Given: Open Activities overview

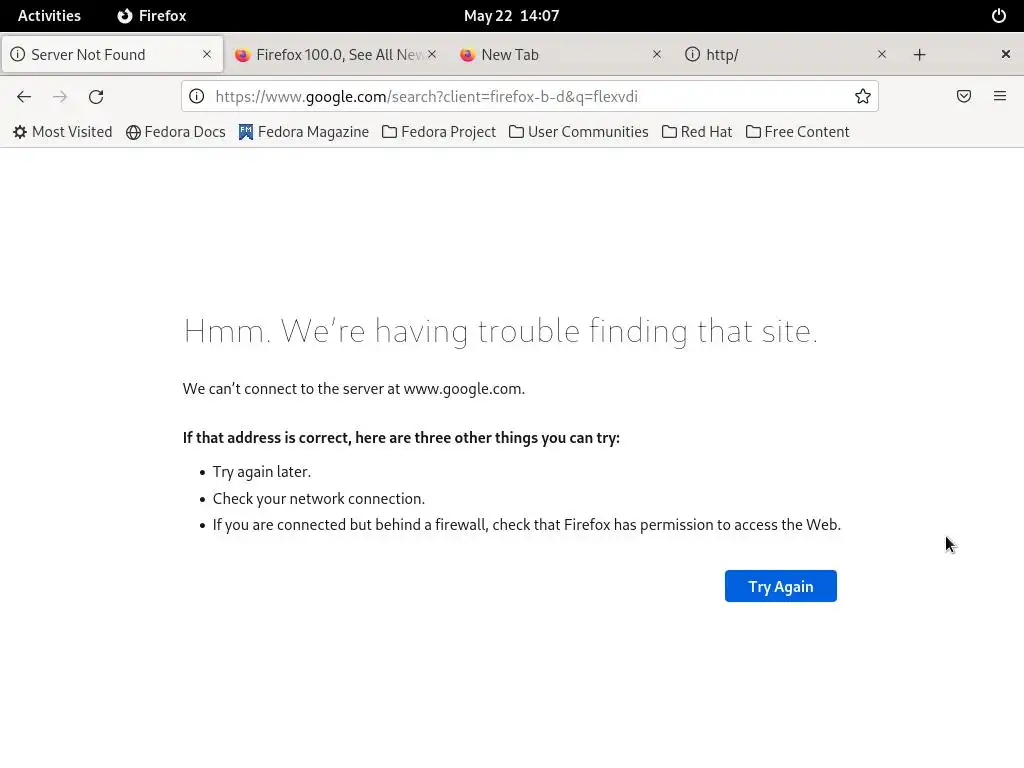Looking at the screenshot, I should pyautogui.click(x=49, y=16).
